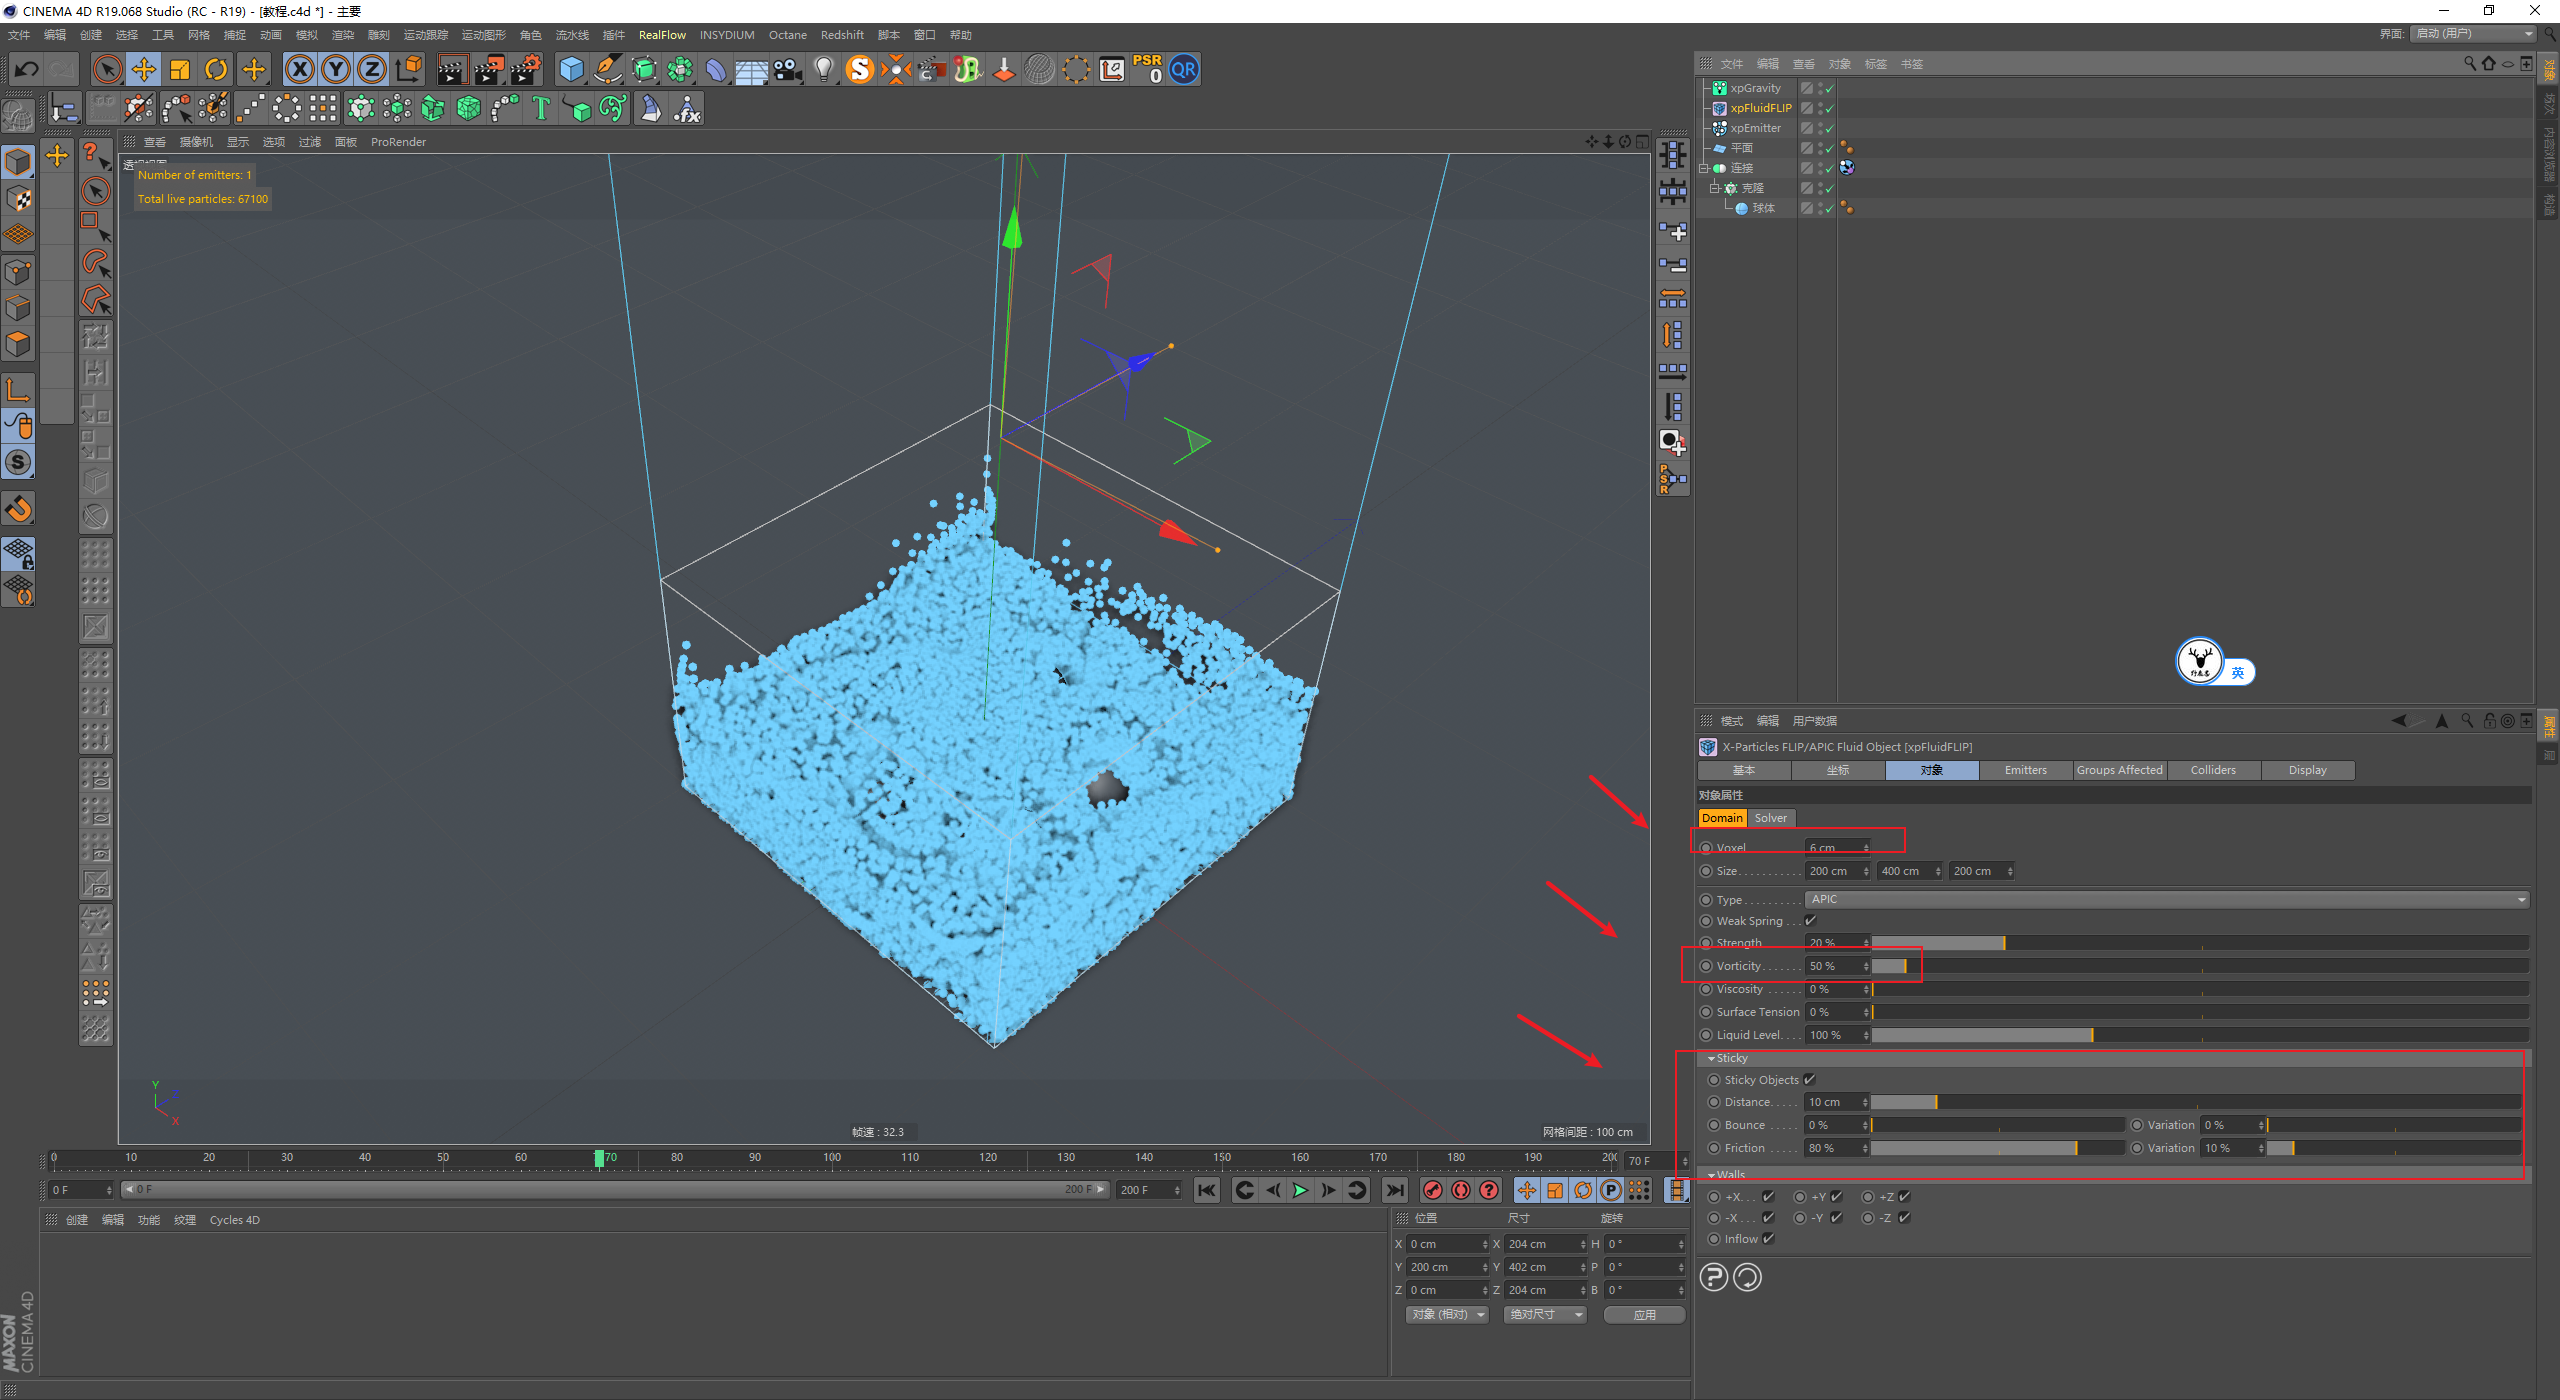Open the 对象 (相对) coordinate dropdown
Viewport: 2560px width, 1400px height.
click(1447, 1315)
